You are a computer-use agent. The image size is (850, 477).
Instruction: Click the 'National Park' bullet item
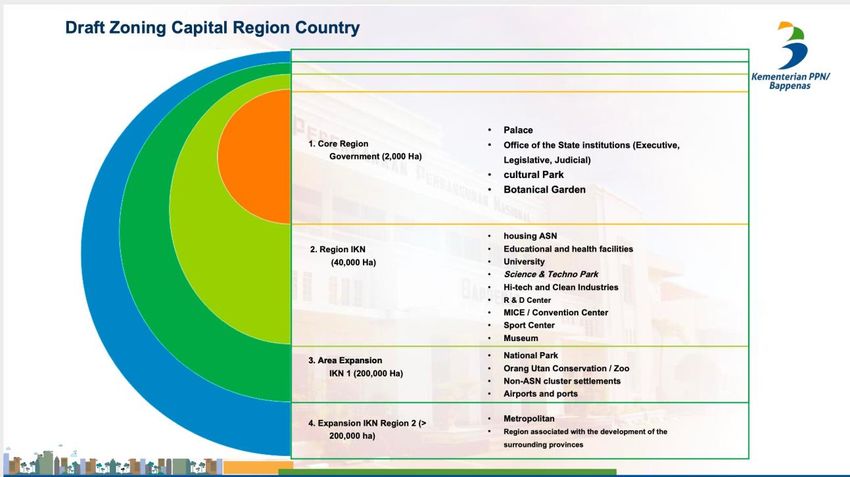point(530,356)
